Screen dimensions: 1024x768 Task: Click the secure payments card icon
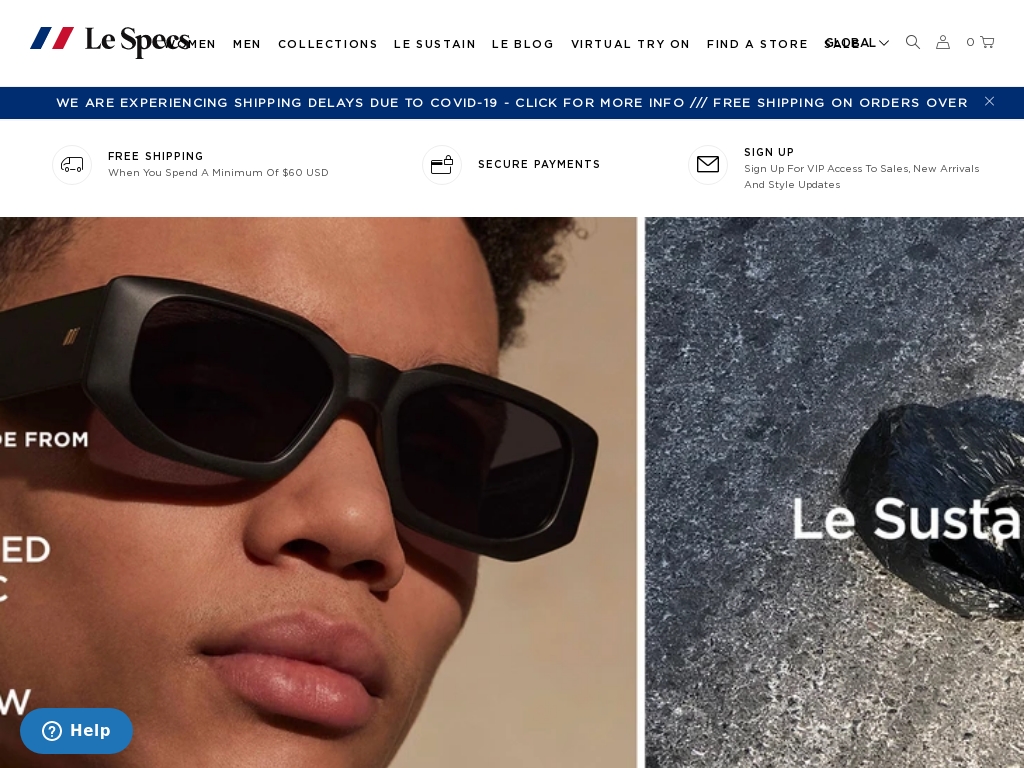coord(442,165)
